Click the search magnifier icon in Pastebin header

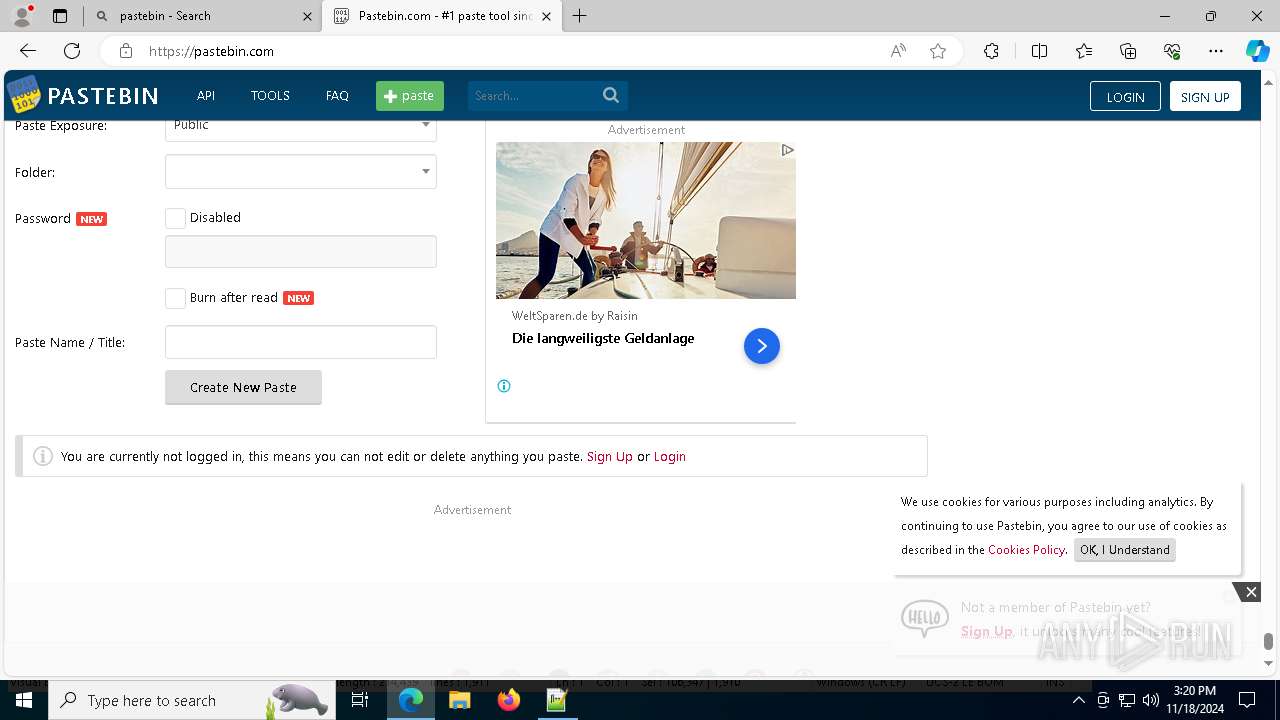611,95
